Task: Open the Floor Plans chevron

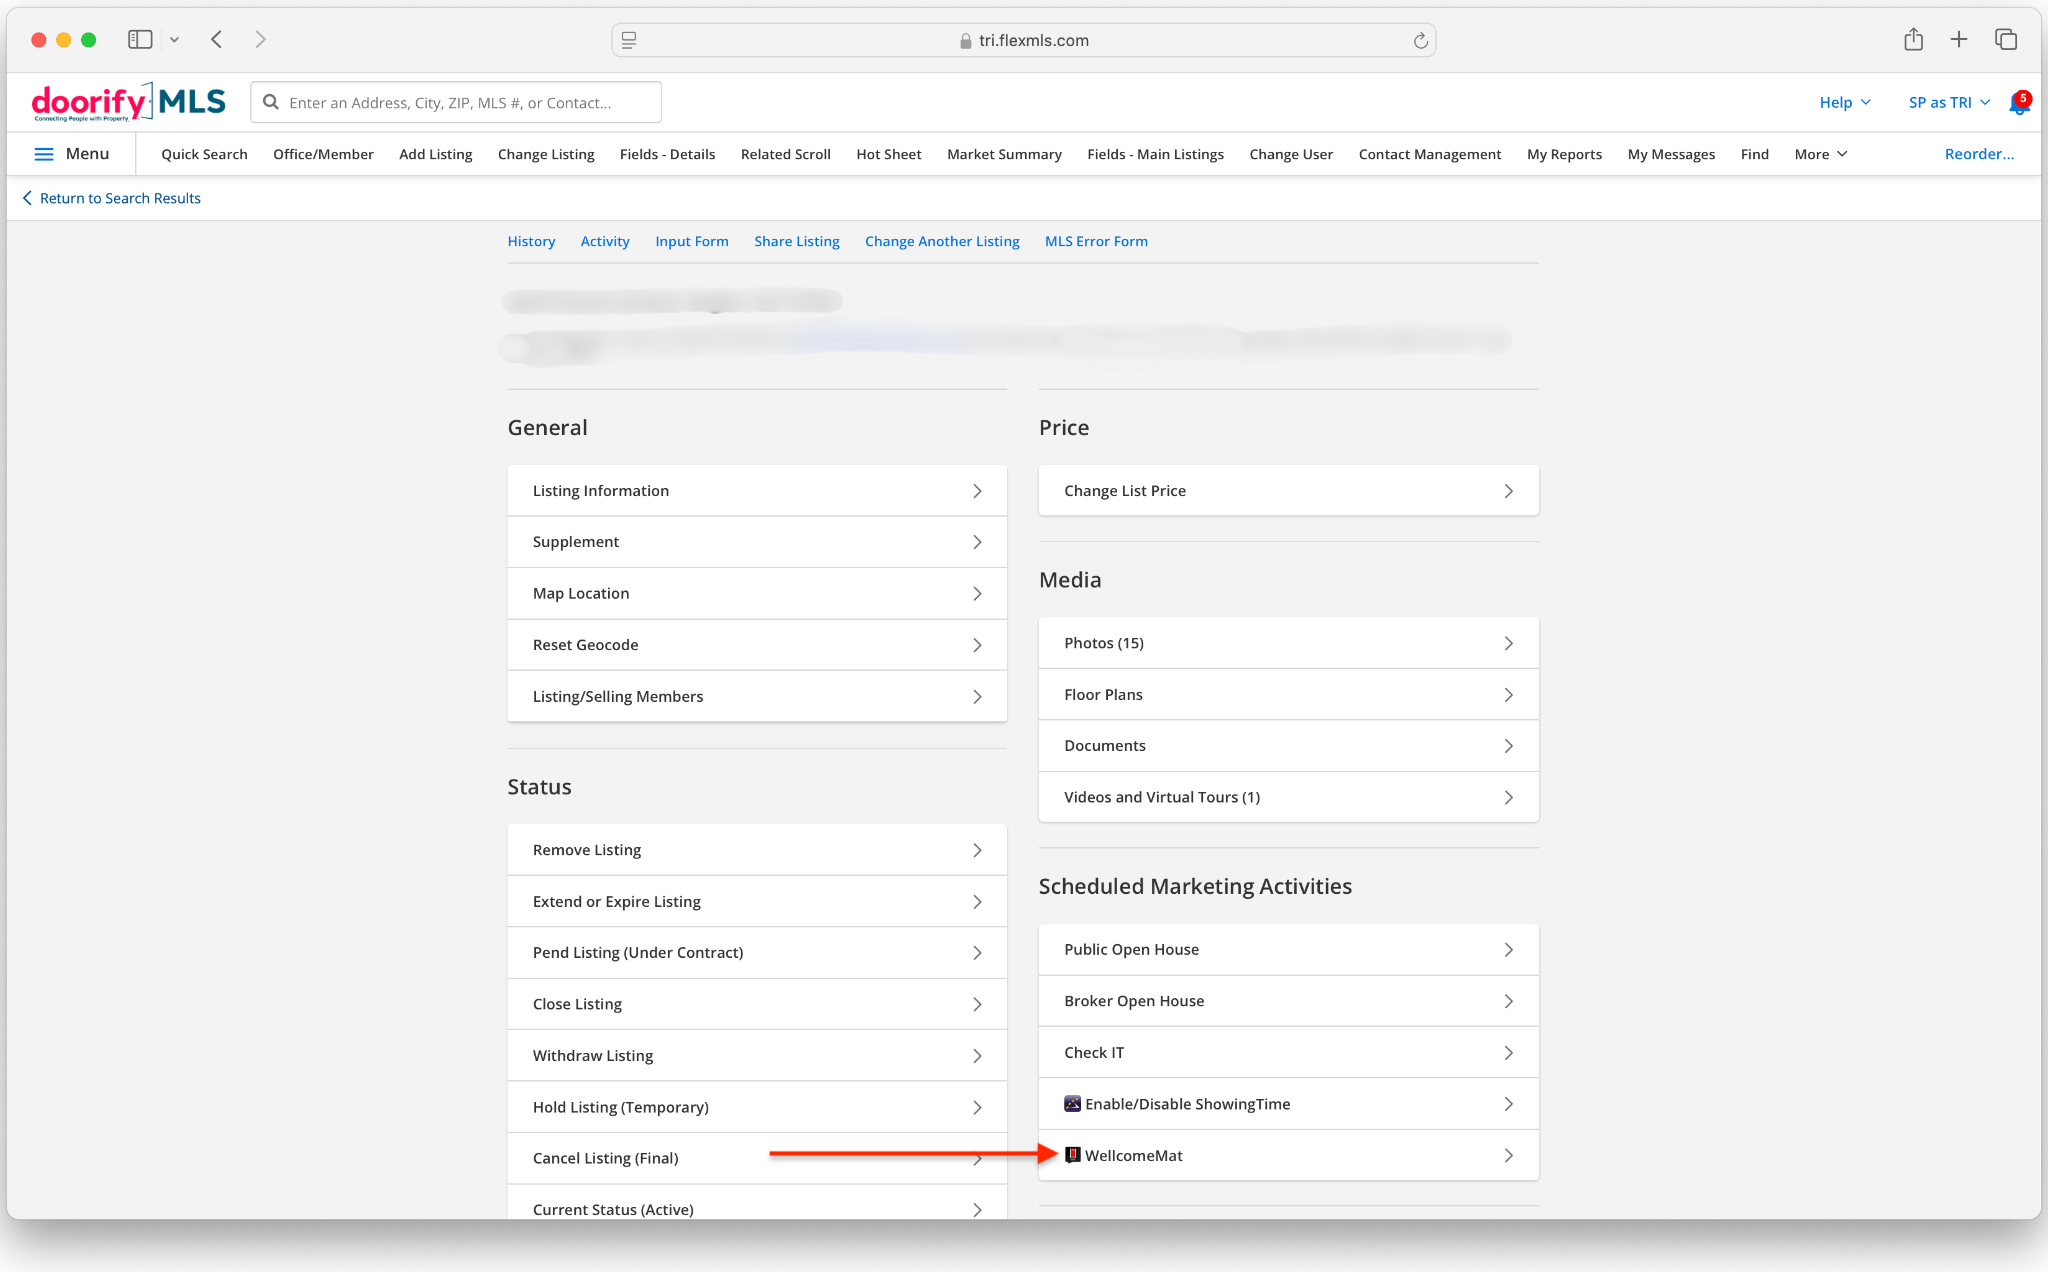Action: (x=1508, y=695)
